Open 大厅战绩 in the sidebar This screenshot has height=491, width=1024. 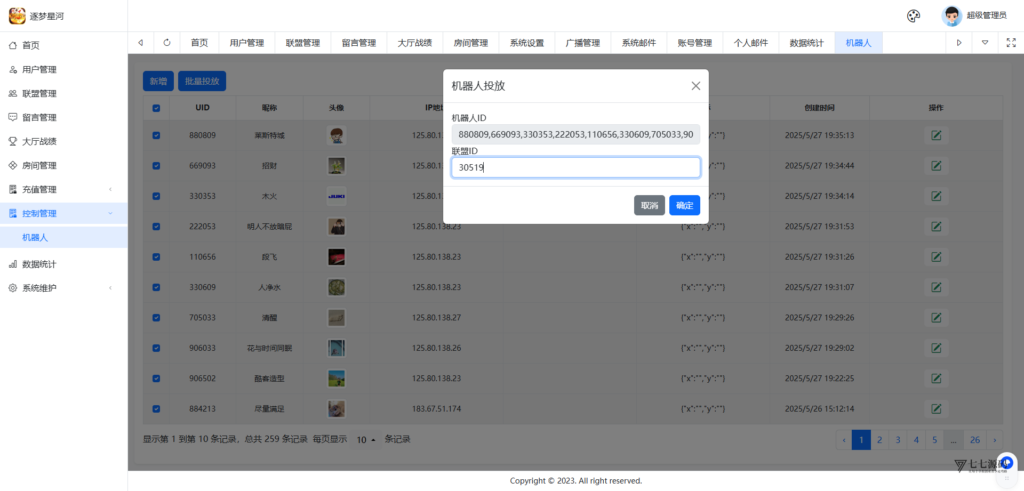(x=63, y=141)
